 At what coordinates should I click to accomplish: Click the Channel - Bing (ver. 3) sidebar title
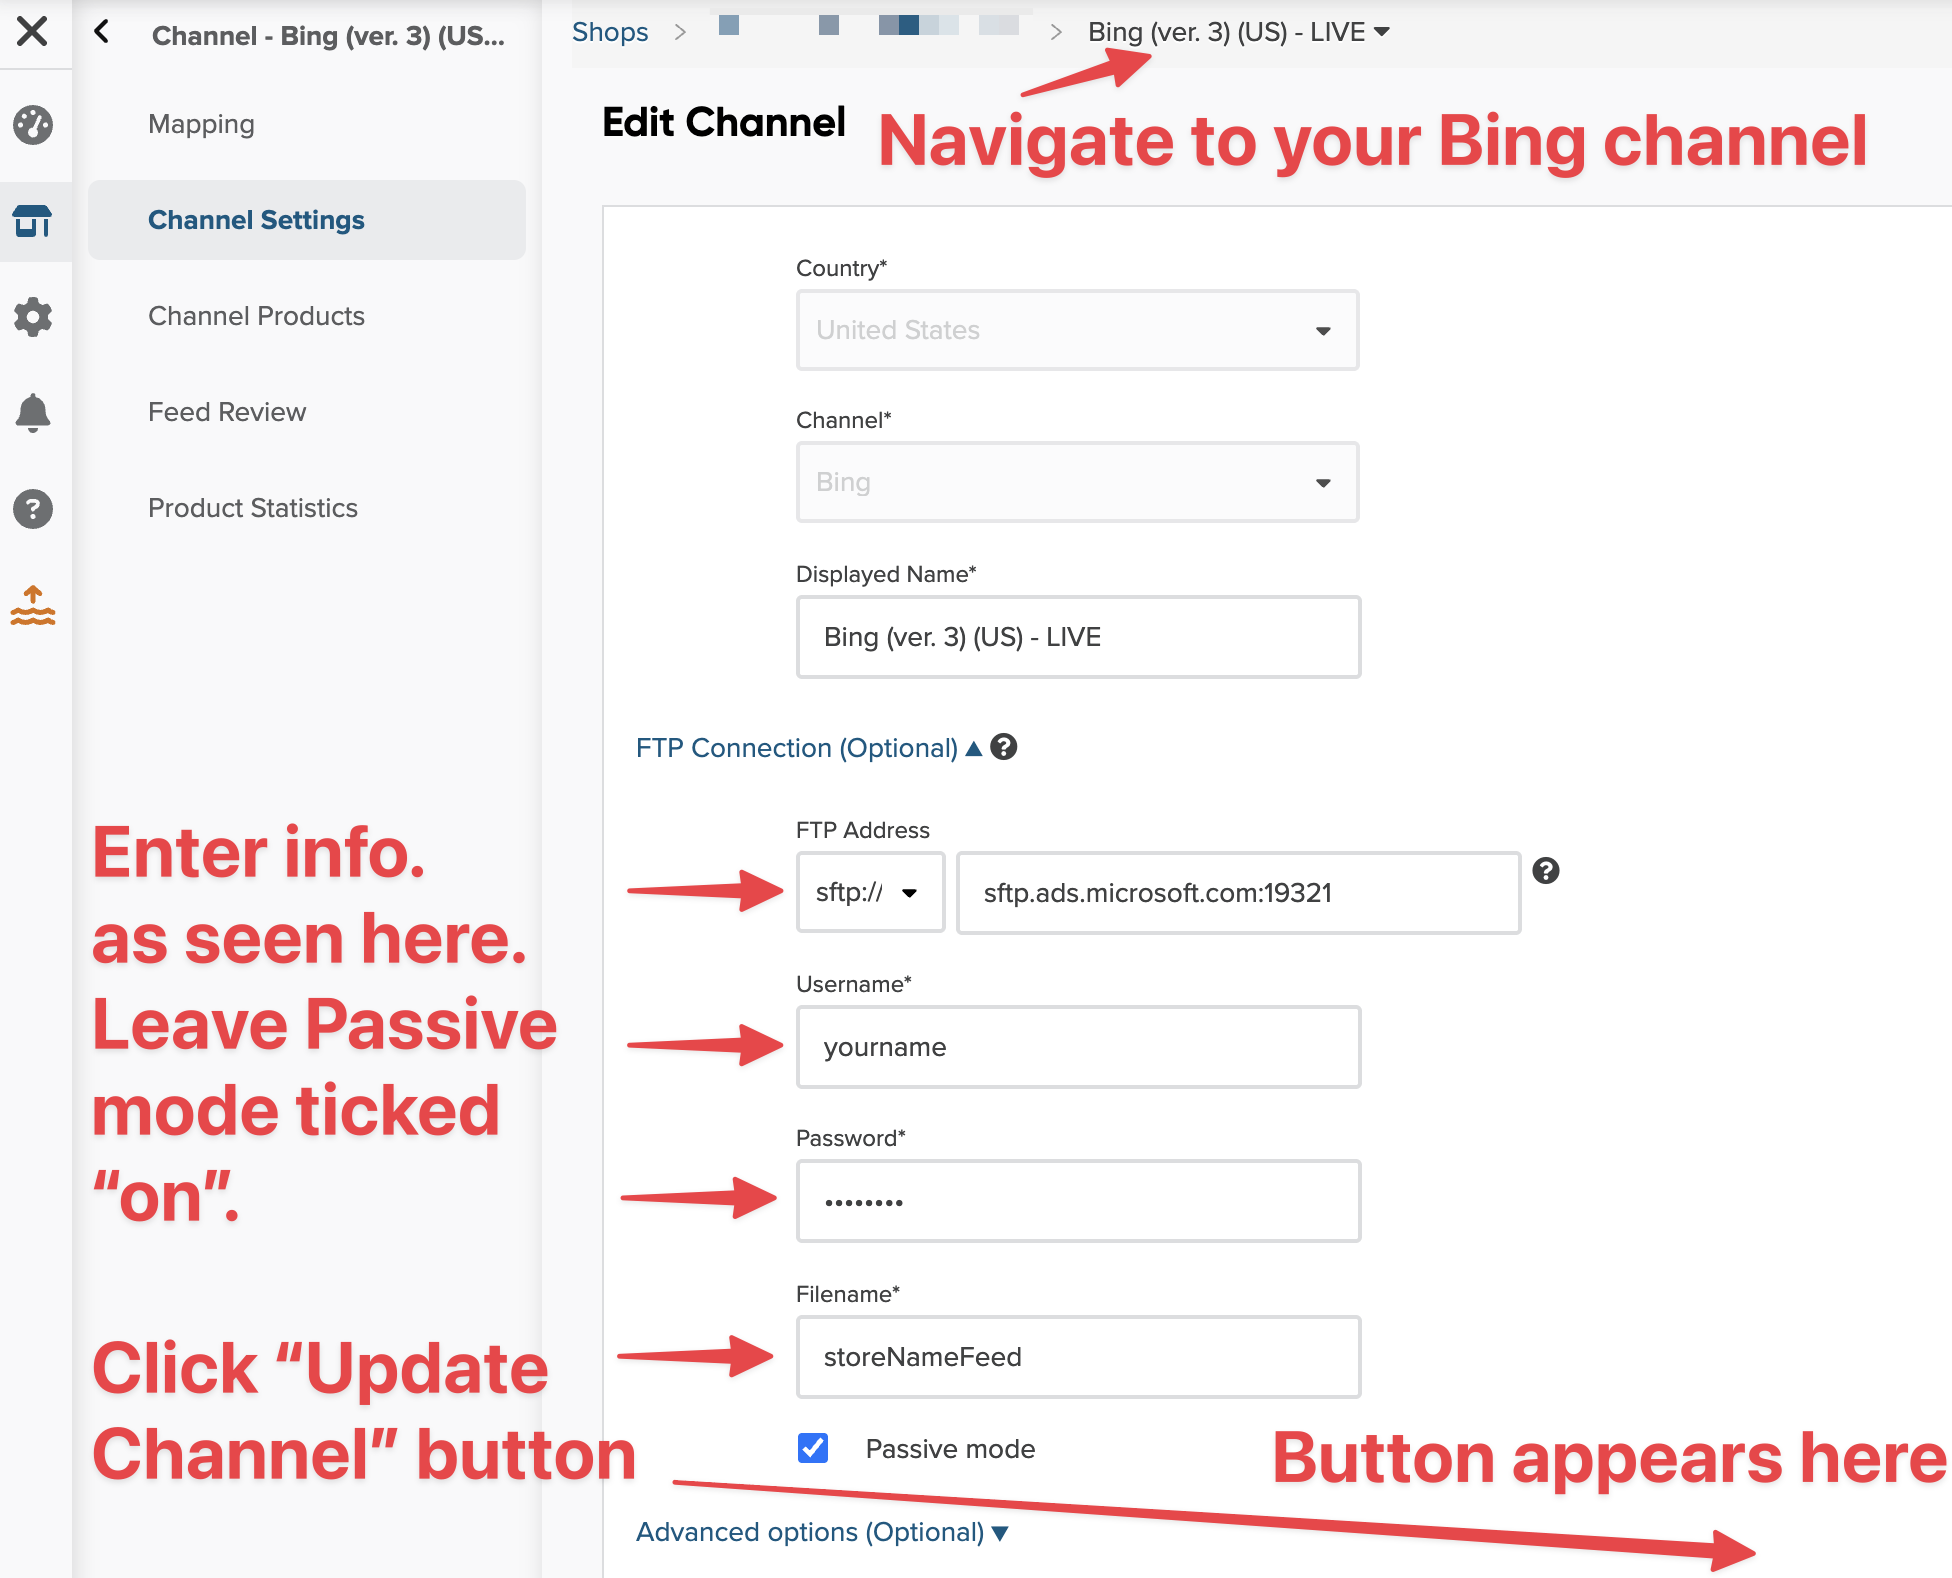[328, 36]
